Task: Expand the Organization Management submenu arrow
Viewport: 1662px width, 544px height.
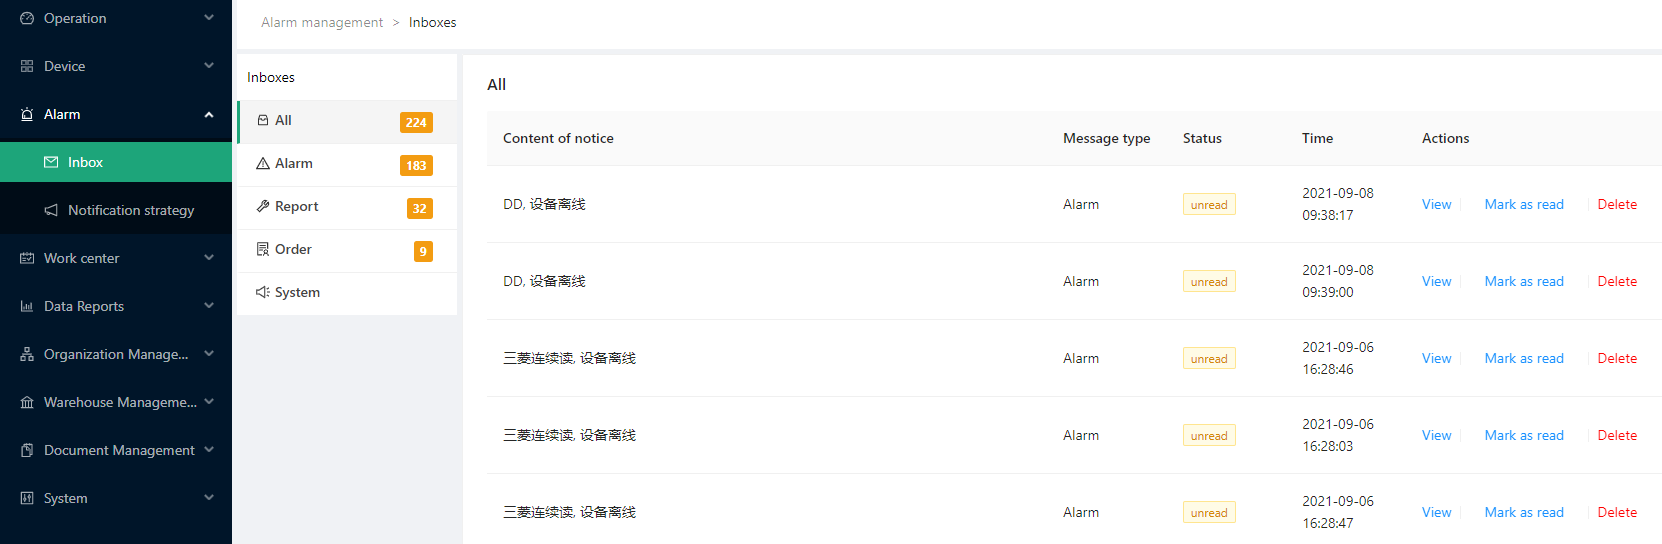Action: [209, 353]
